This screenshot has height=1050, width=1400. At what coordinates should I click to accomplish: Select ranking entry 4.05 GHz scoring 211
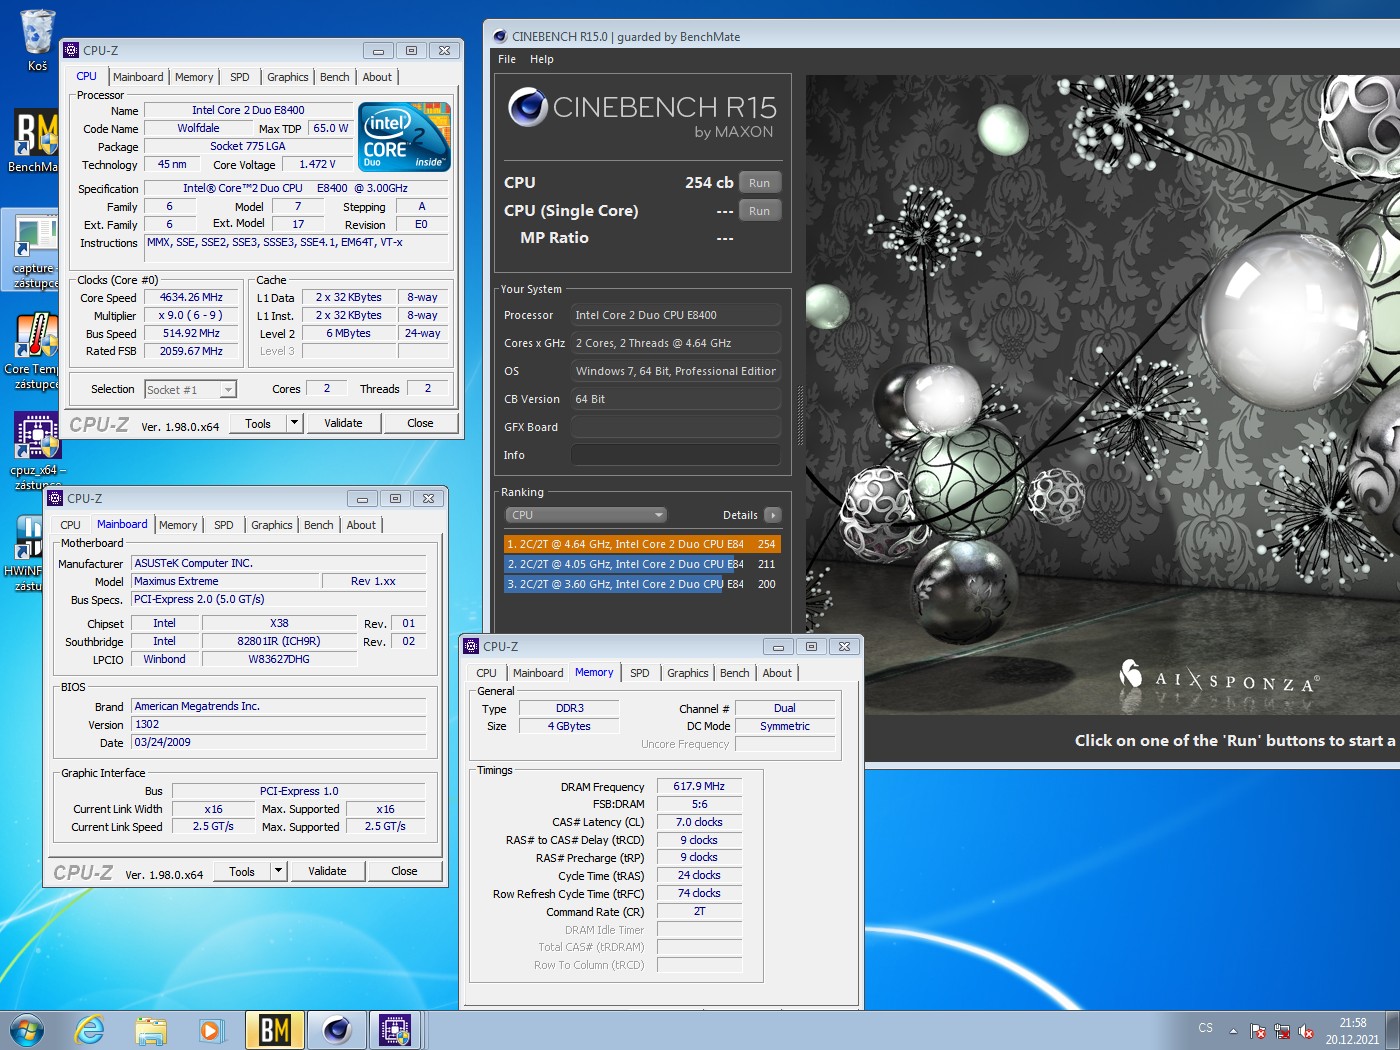[x=642, y=564]
